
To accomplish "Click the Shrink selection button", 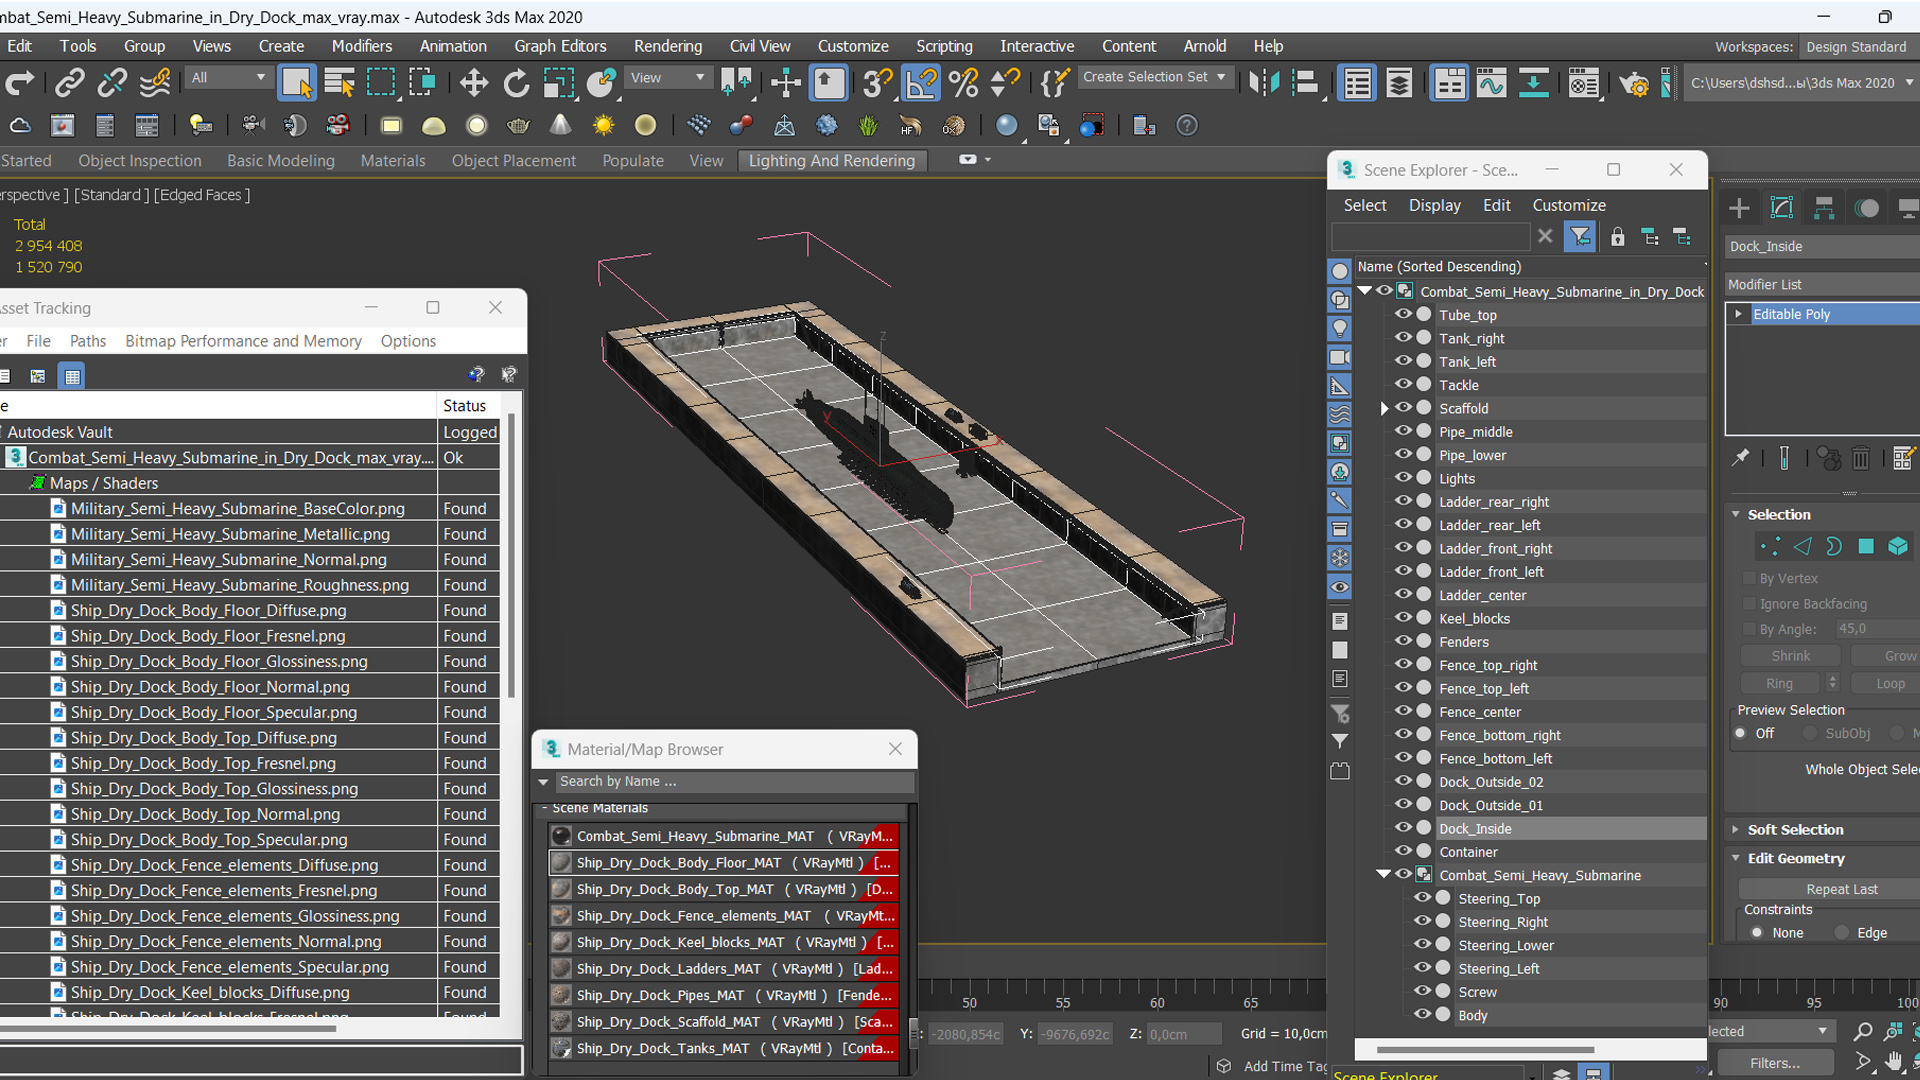I will (x=1790, y=656).
